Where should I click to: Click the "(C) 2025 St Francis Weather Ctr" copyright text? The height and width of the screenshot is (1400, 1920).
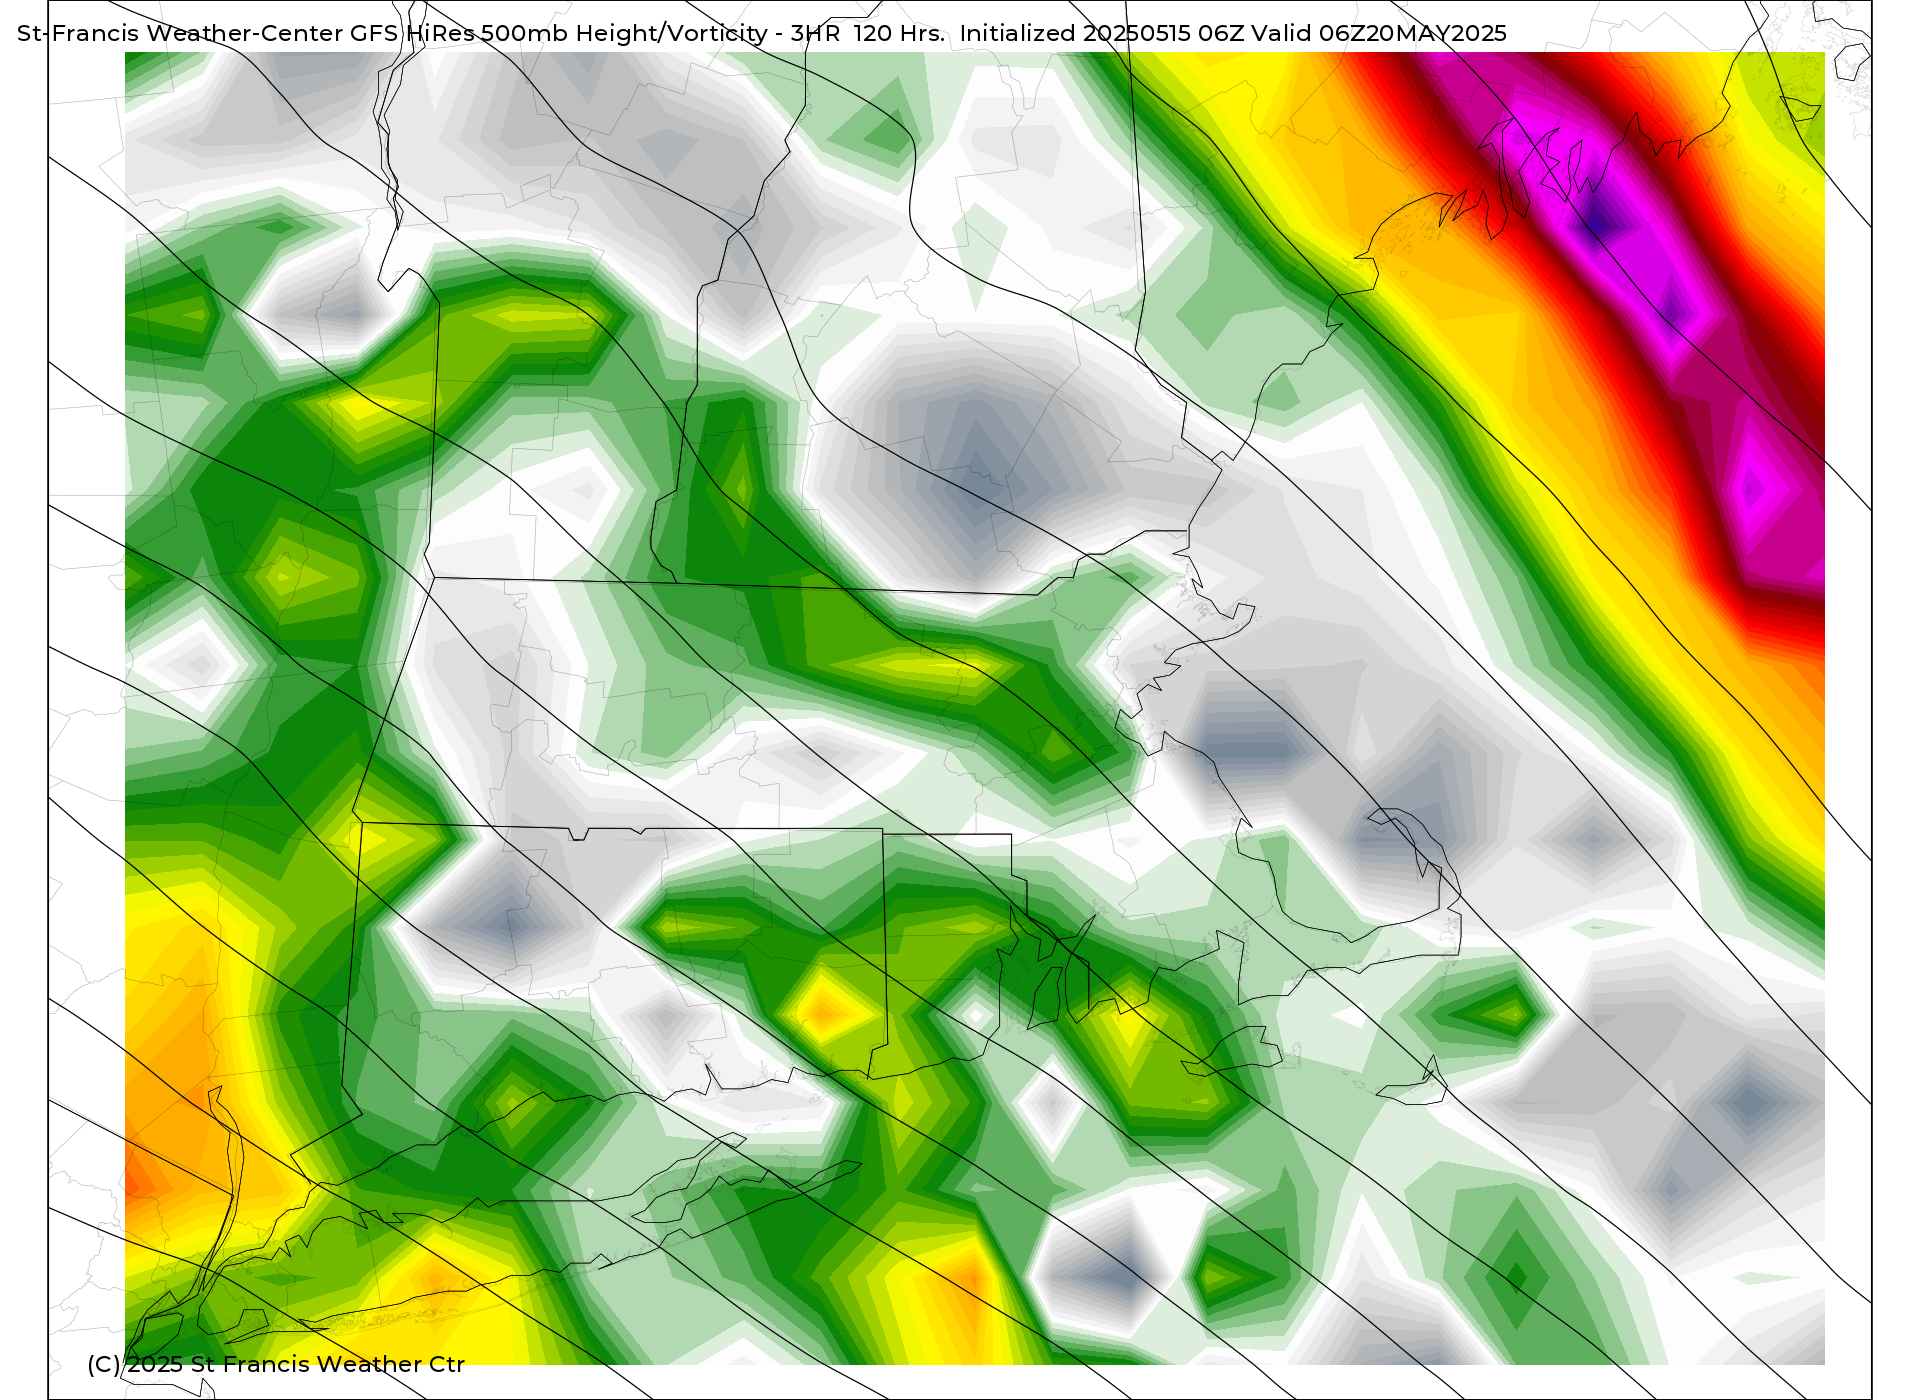click(x=276, y=1364)
